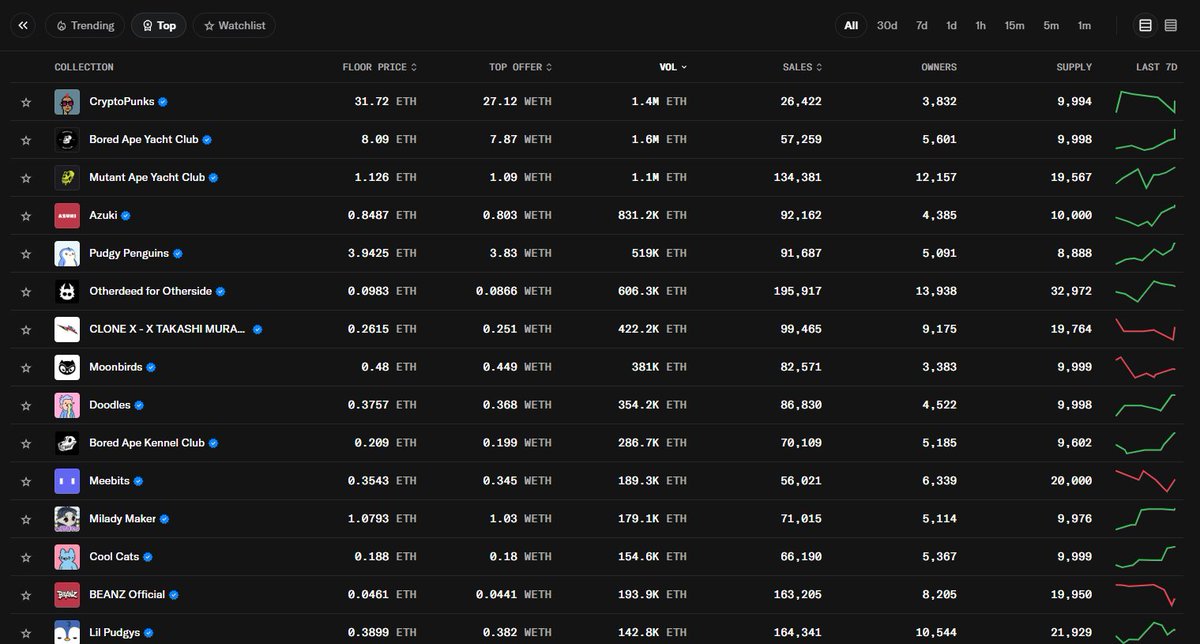View BEANZ Official last 7d sparkline
The width and height of the screenshot is (1200, 644).
click(1146, 595)
